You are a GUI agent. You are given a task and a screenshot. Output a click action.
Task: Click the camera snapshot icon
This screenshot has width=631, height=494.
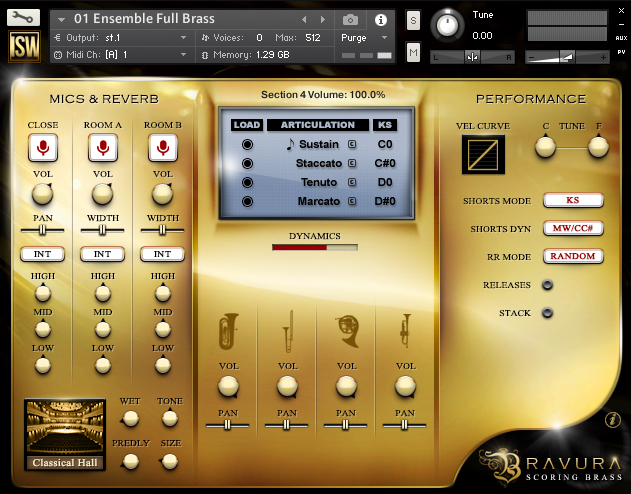click(x=350, y=20)
